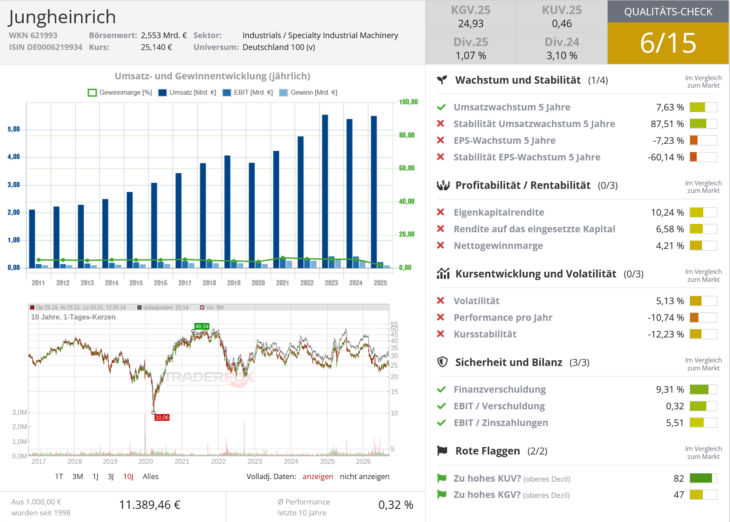Toggle the Umsatz [Mrd. €] legend series

tap(187, 93)
